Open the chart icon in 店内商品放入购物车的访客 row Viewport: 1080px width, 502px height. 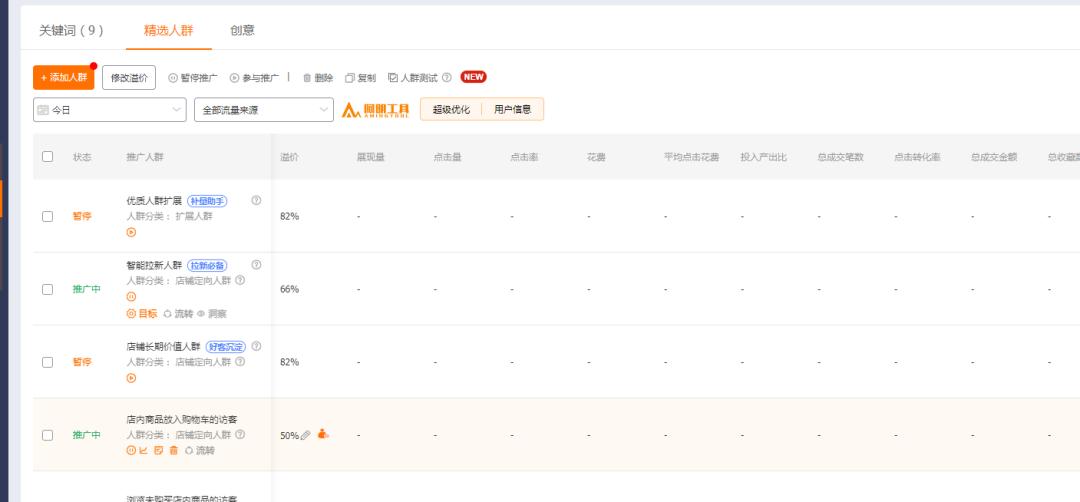(144, 451)
